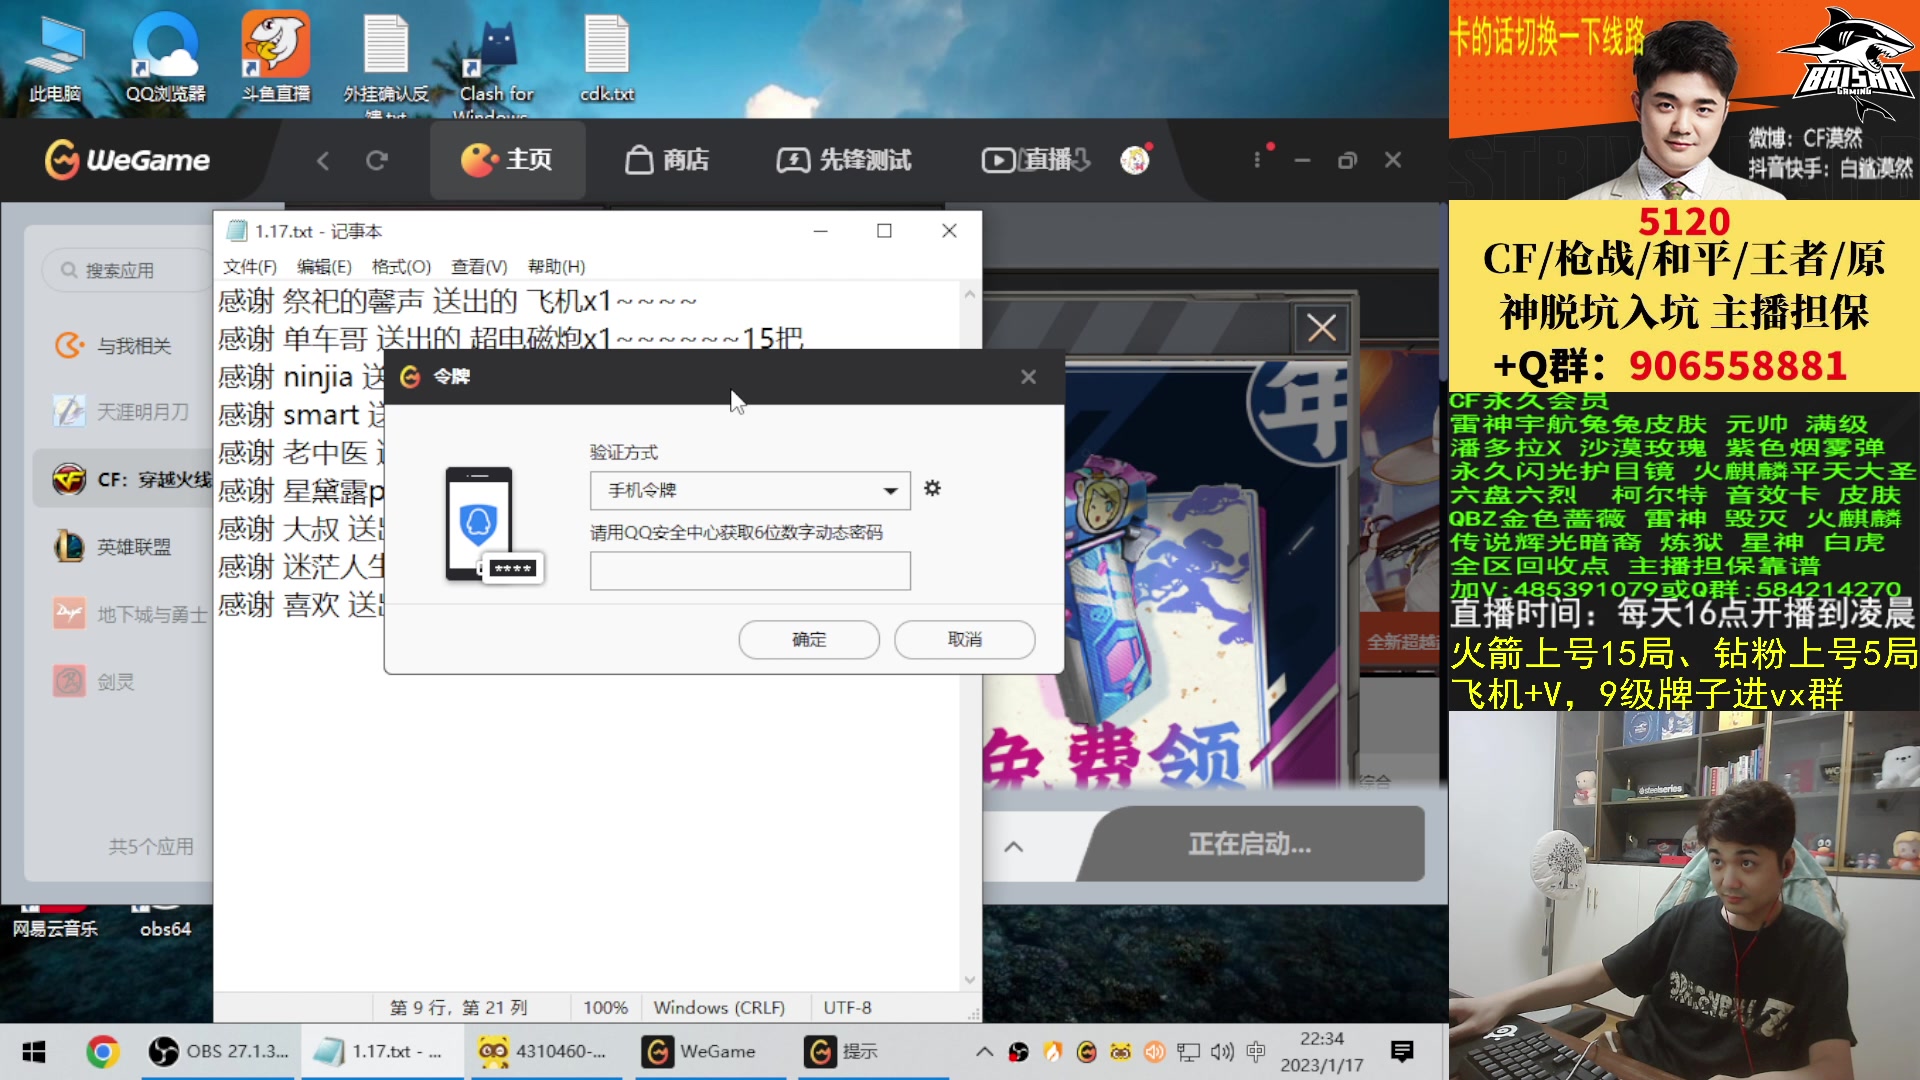Open Chrome from the taskbar
Viewport: 1920px width, 1080px height.
[x=102, y=1052]
